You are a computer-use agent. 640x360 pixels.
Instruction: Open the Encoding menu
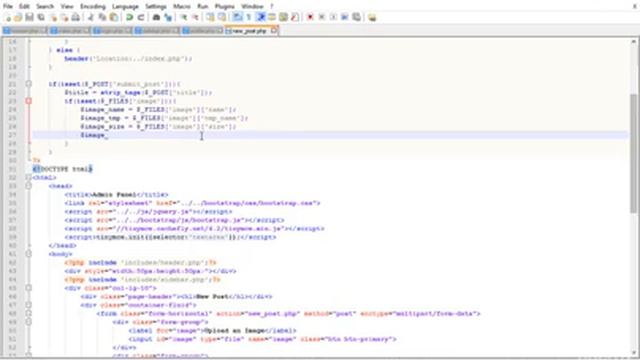(93, 6)
